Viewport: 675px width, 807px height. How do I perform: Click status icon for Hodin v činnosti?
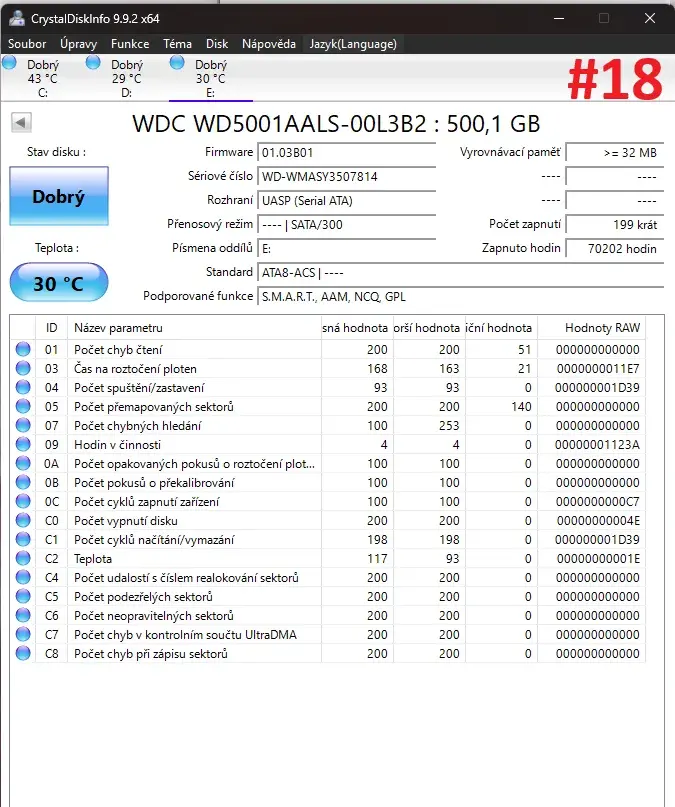tap(23, 444)
